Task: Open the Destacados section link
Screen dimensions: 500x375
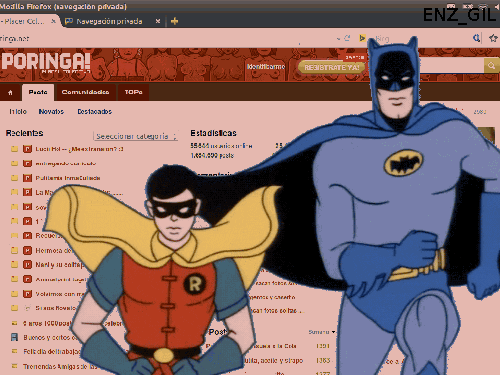Action: [x=95, y=112]
